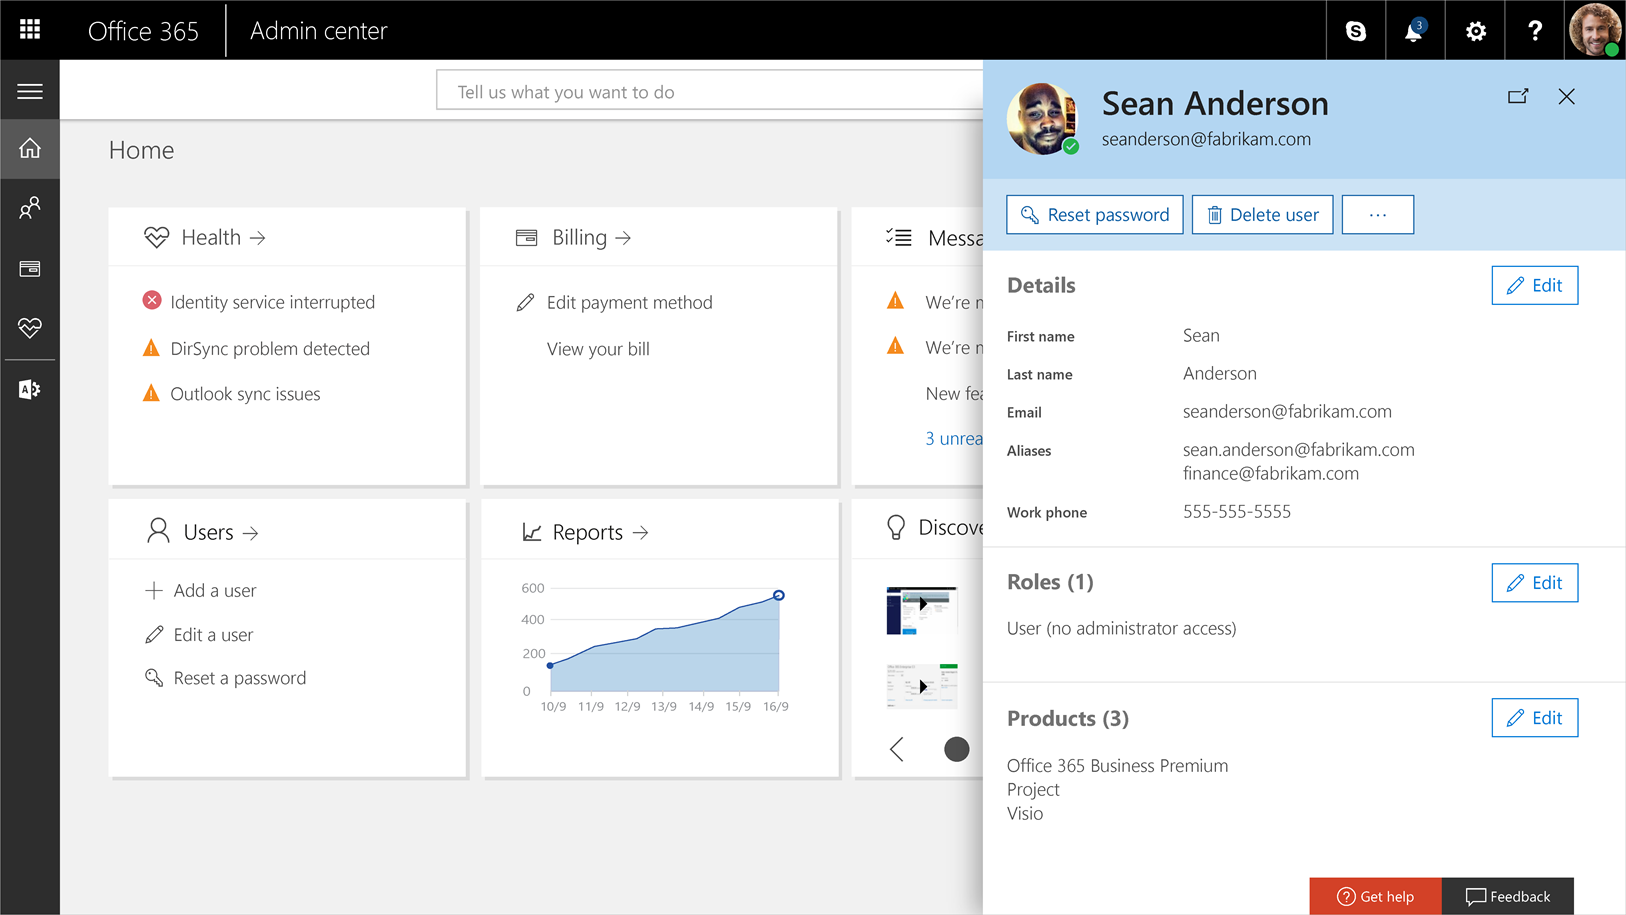This screenshot has width=1626, height=915.
Task: Select the Health heart icon in the sidebar
Action: (29, 328)
